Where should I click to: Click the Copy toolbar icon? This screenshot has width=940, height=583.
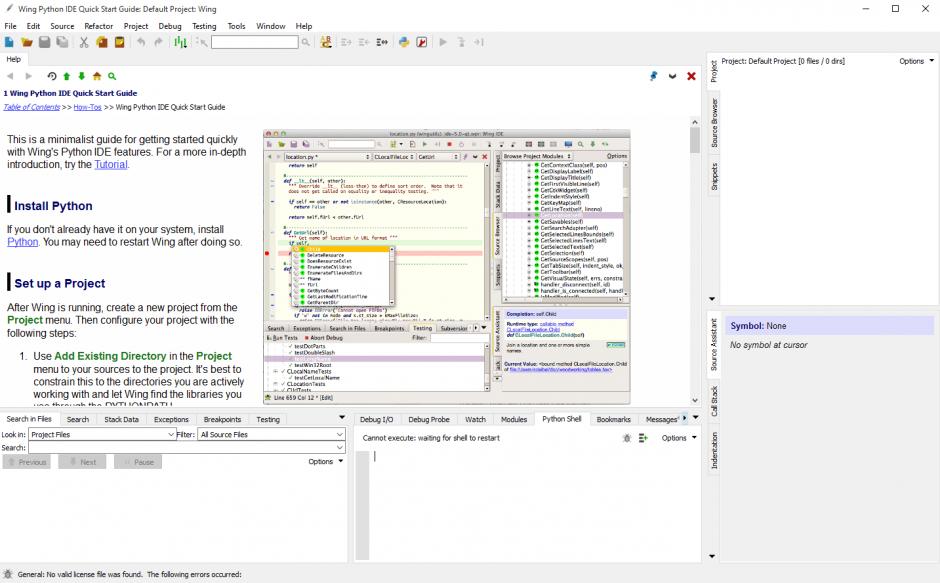[x=102, y=42]
